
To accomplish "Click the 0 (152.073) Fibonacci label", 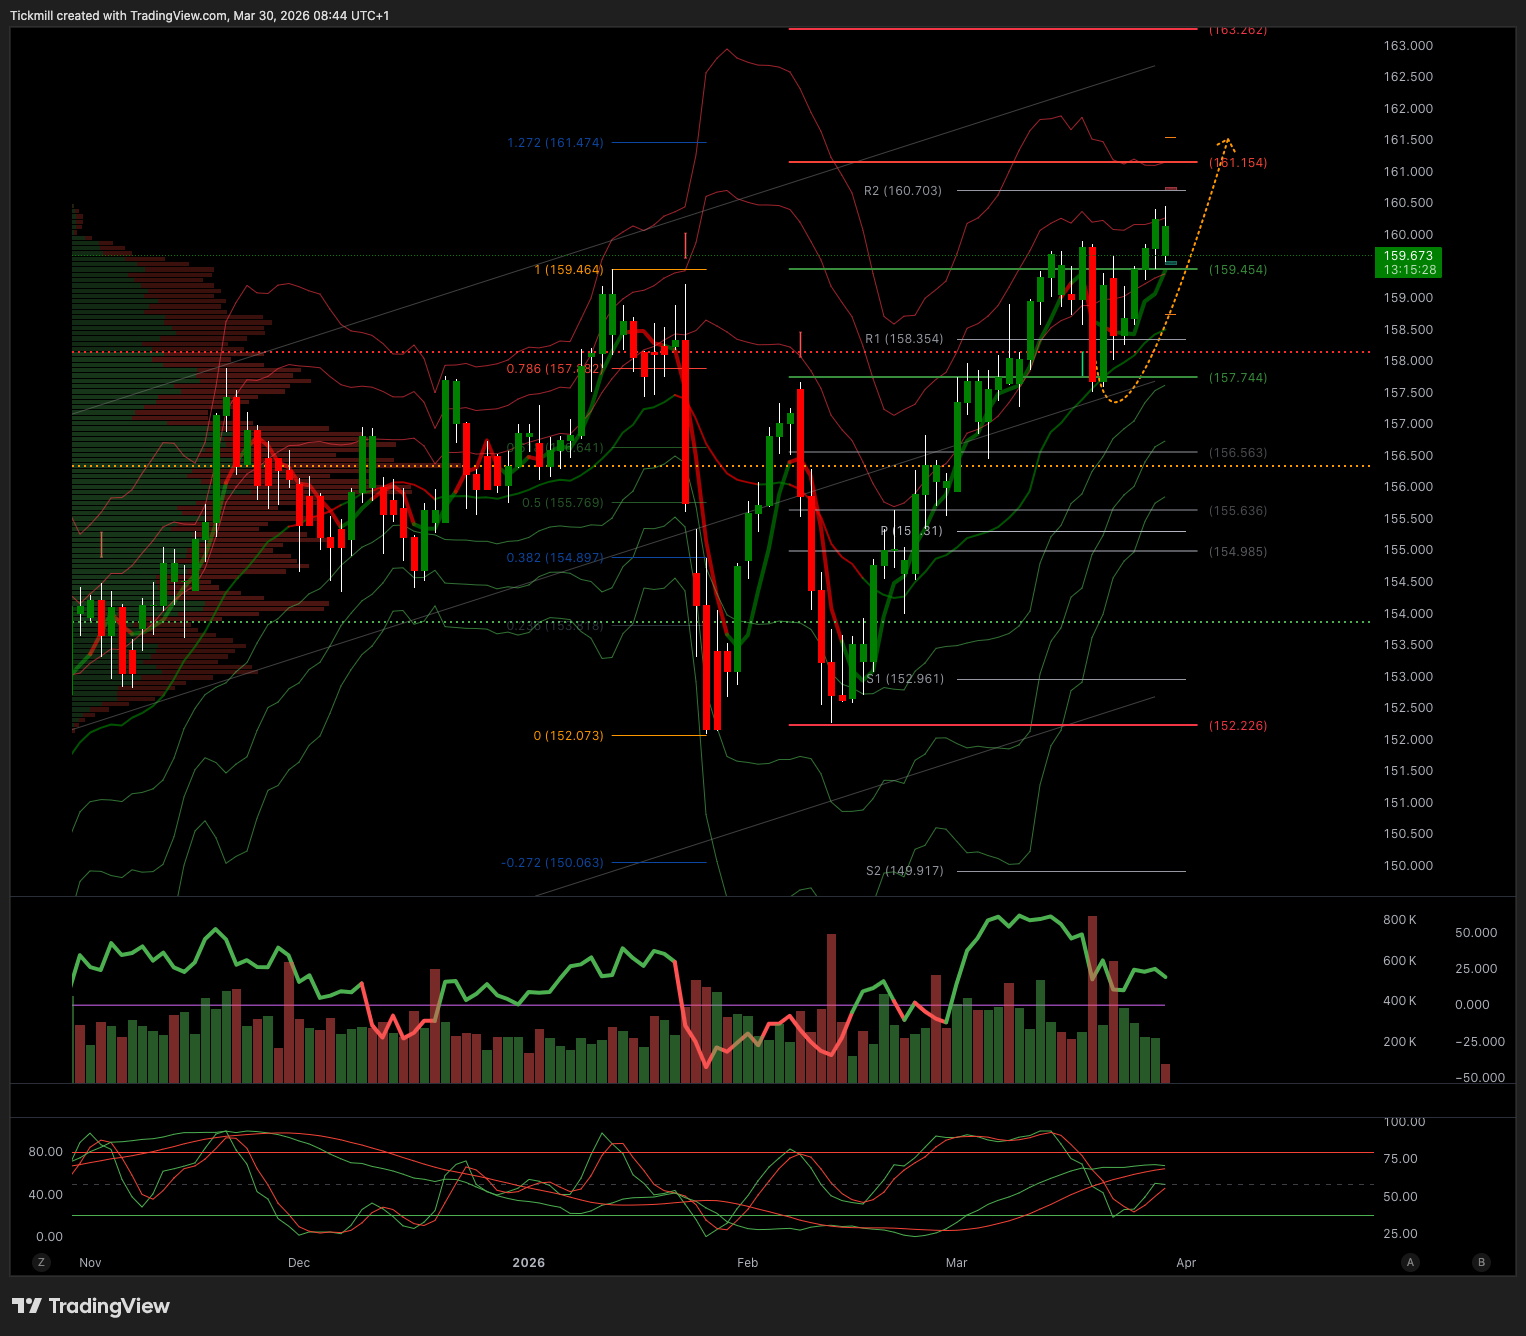I will (x=568, y=736).
